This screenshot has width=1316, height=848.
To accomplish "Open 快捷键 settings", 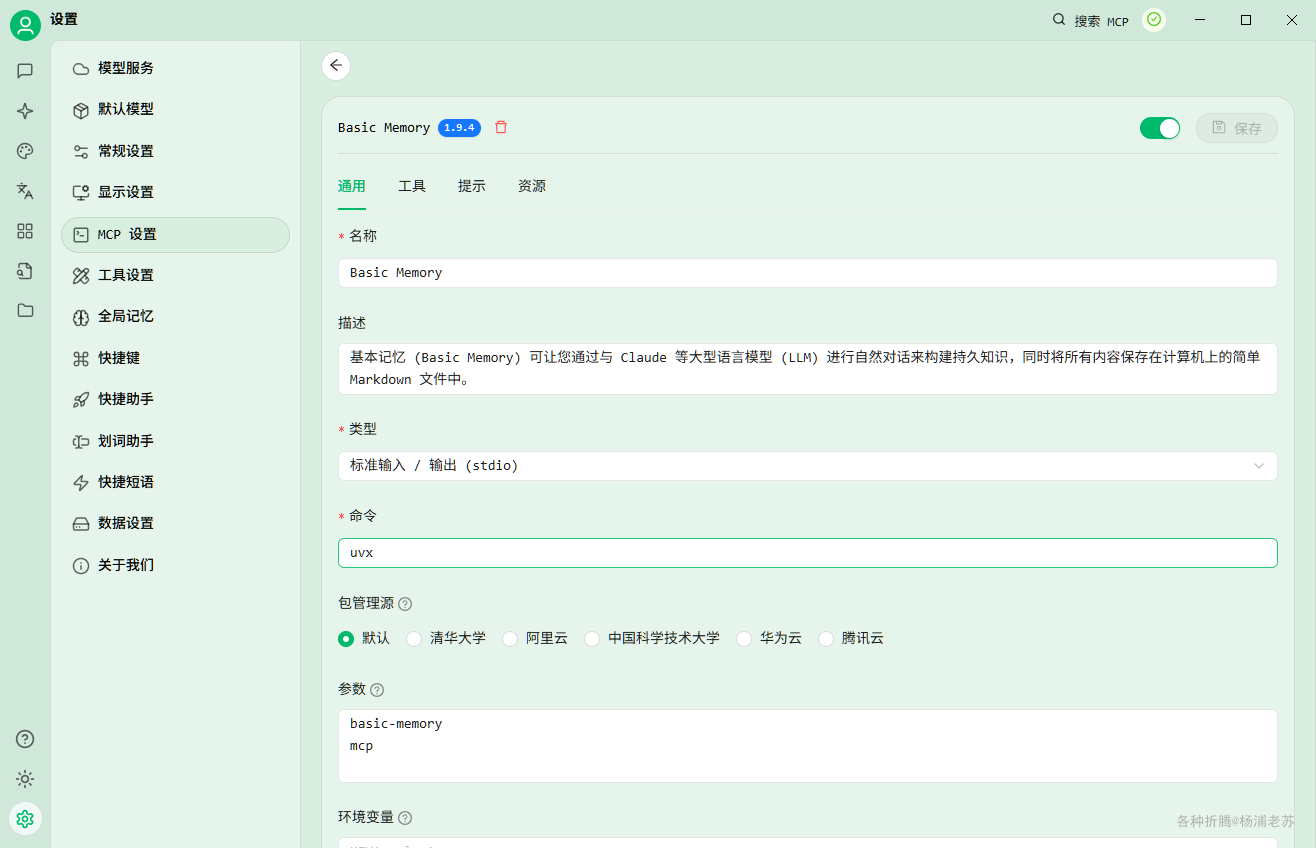I will tap(175, 358).
